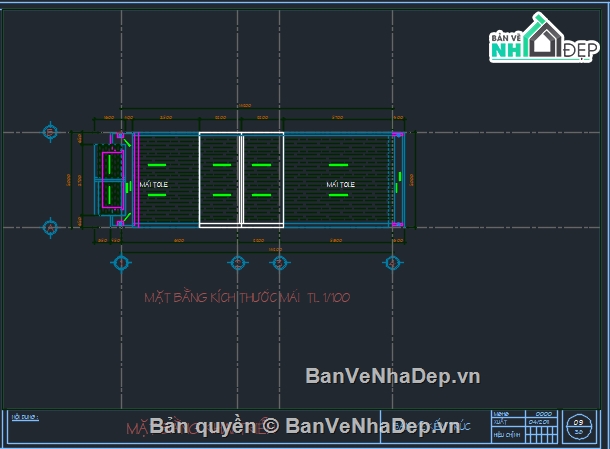The width and height of the screenshot is (610, 449).
Task: Select the right white roof panel rectangle
Action: 262,180
